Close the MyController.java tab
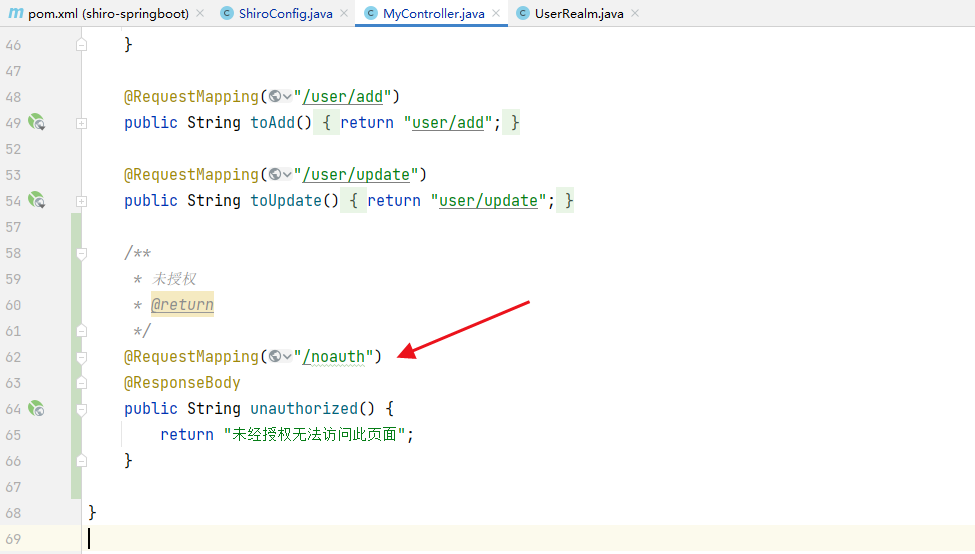This screenshot has width=975, height=554. (x=496, y=13)
